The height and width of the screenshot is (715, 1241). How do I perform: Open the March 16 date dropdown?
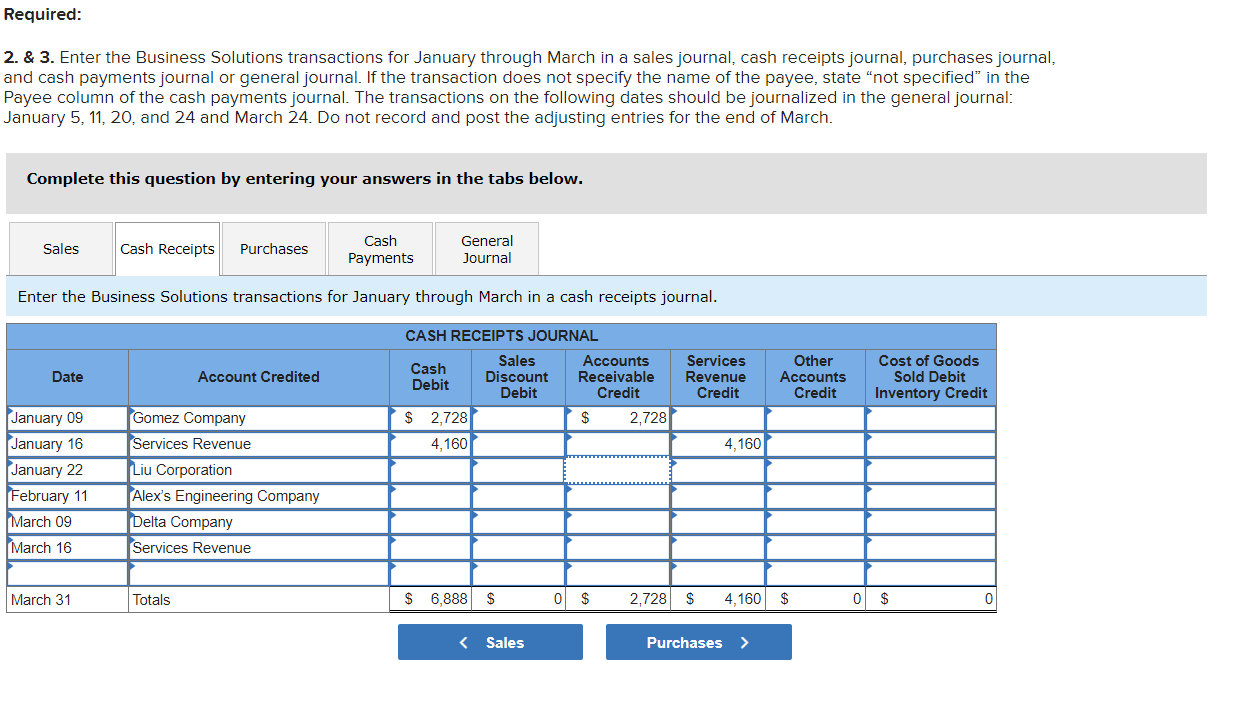coord(67,548)
